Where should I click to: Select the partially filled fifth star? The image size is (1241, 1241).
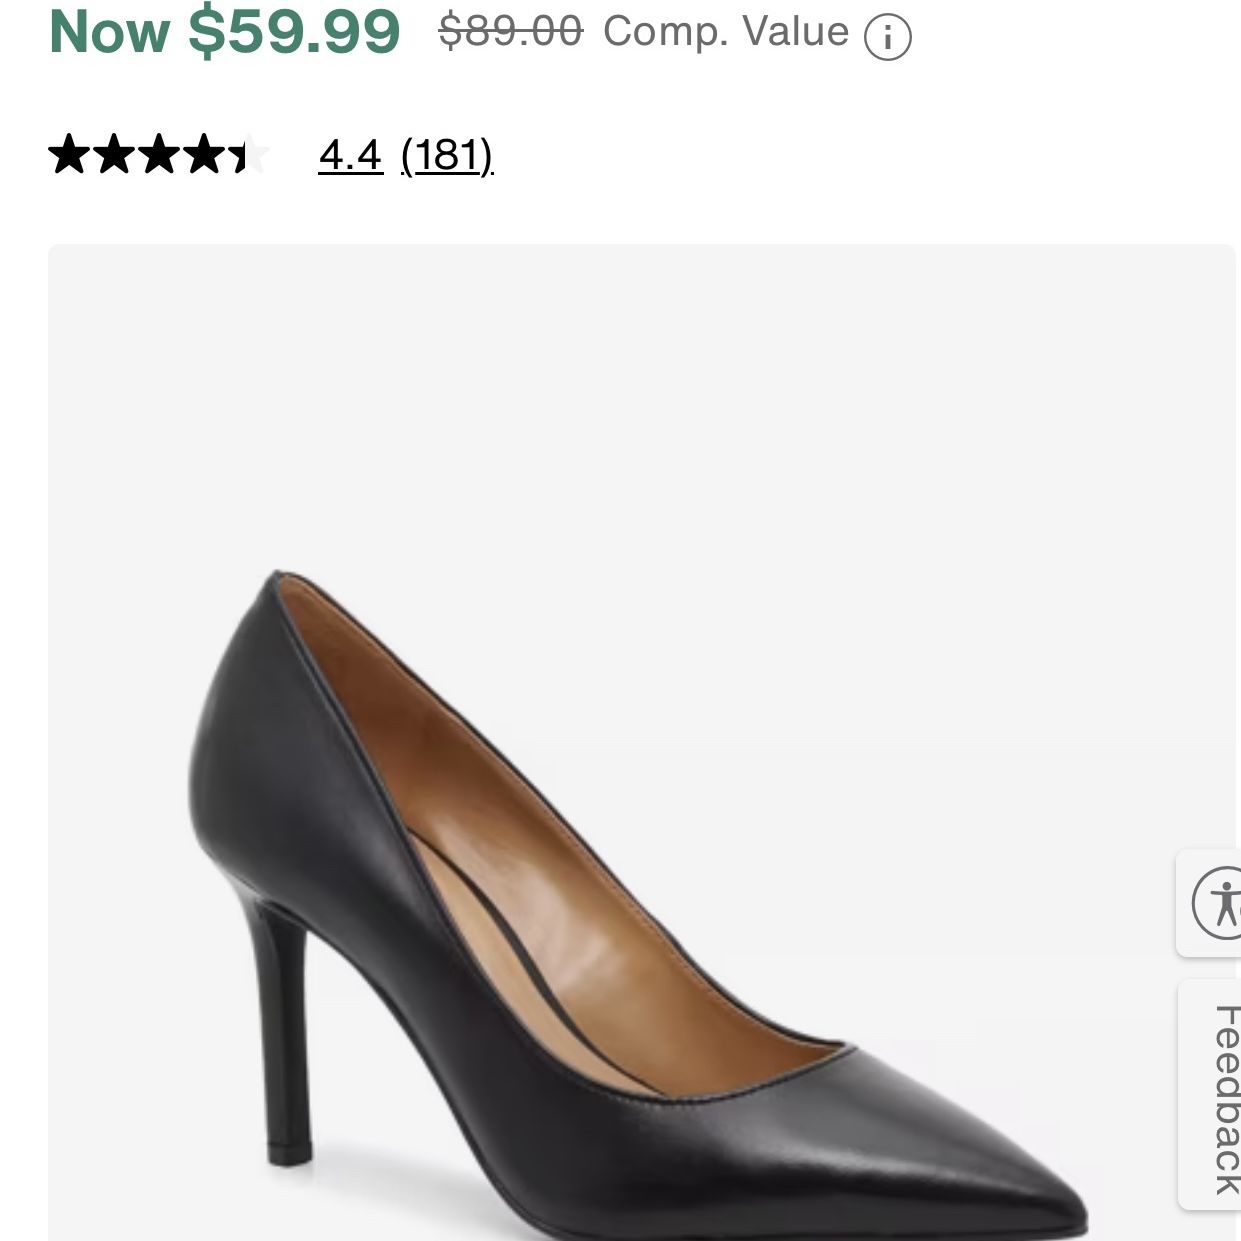coord(251,154)
